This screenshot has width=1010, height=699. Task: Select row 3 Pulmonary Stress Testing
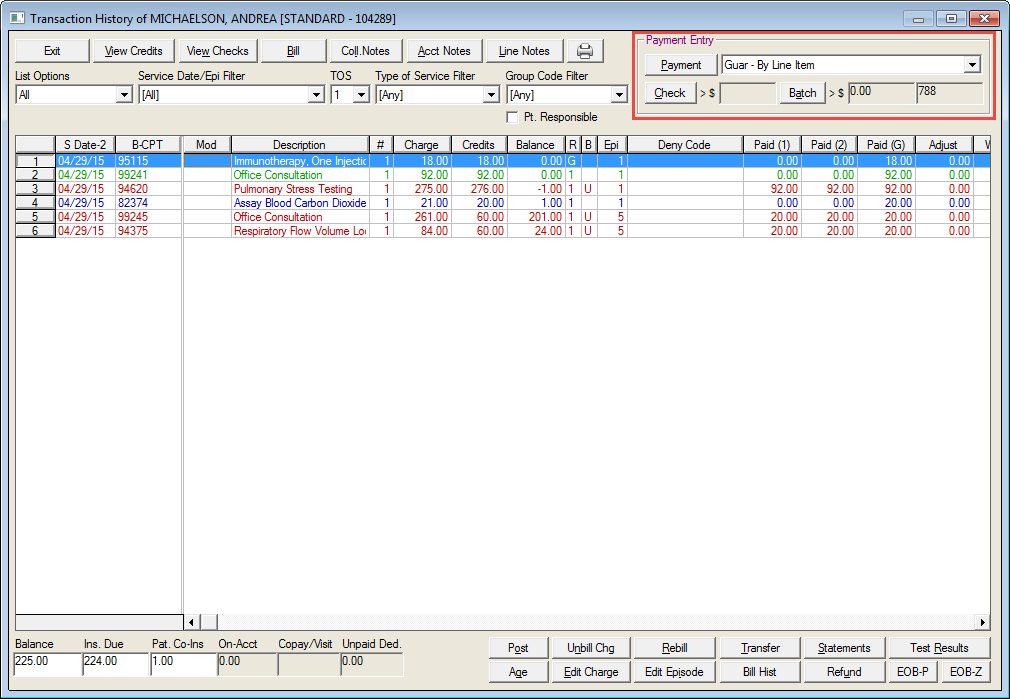pos(292,189)
